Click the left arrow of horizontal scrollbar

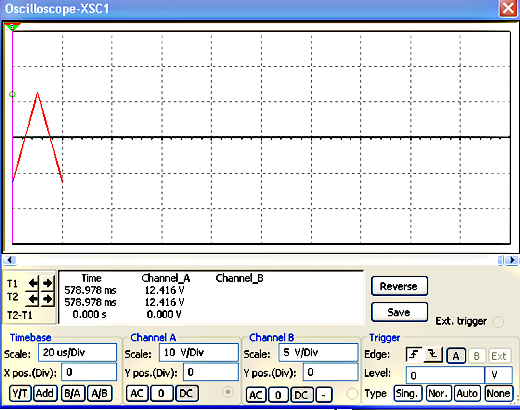tap(10, 260)
